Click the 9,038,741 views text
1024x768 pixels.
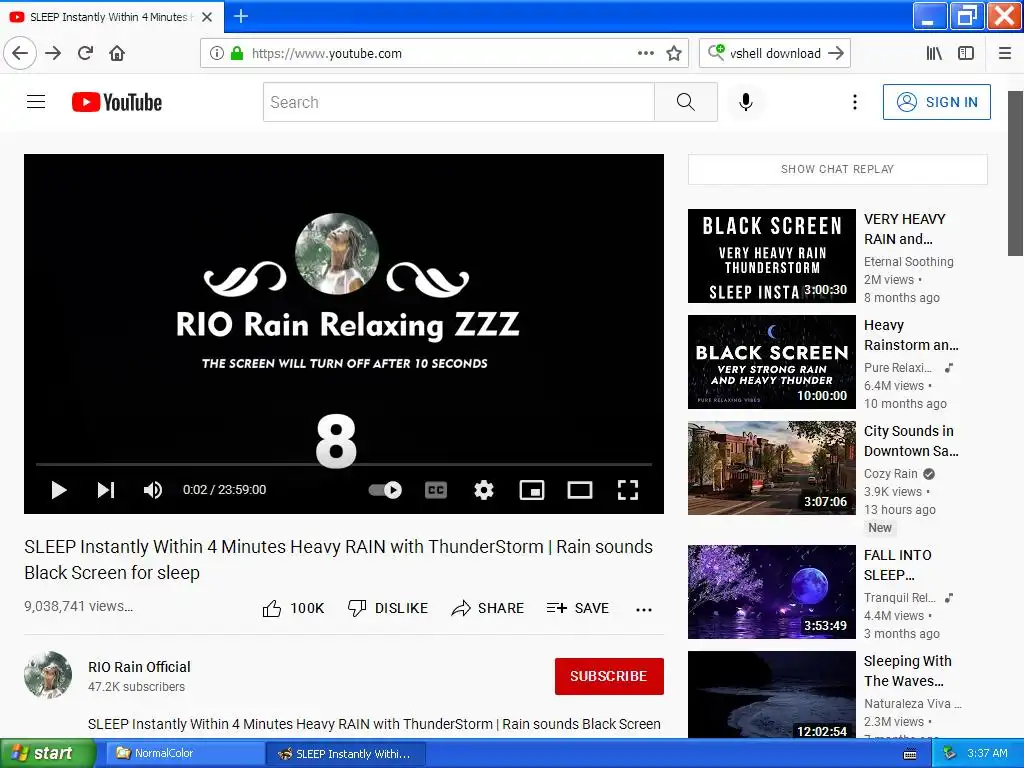(x=78, y=606)
